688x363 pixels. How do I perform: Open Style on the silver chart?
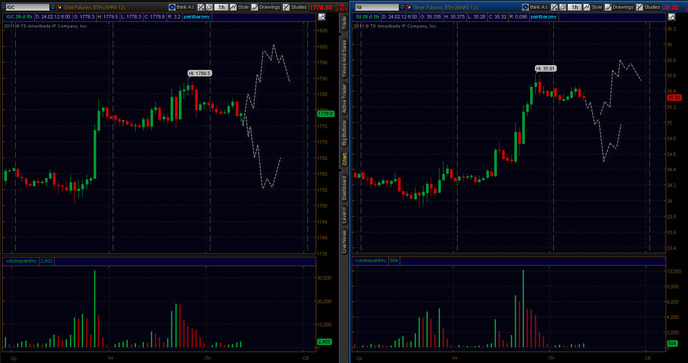(x=592, y=7)
